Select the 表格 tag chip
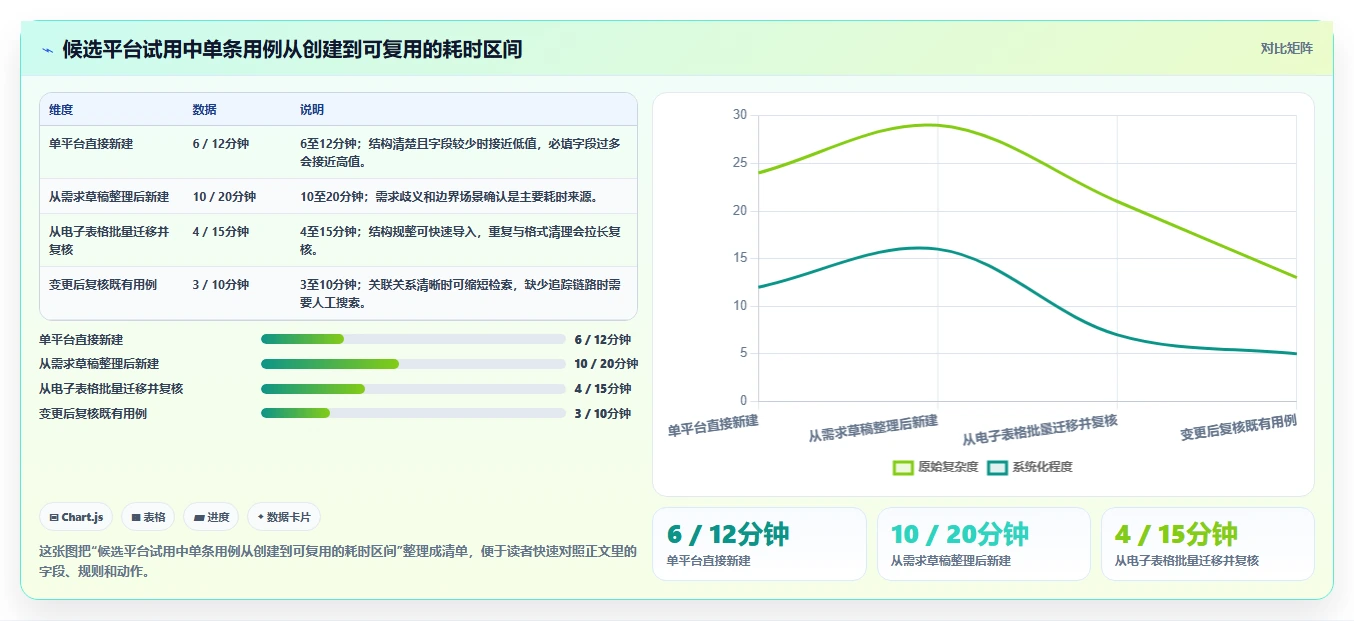 click(x=148, y=517)
